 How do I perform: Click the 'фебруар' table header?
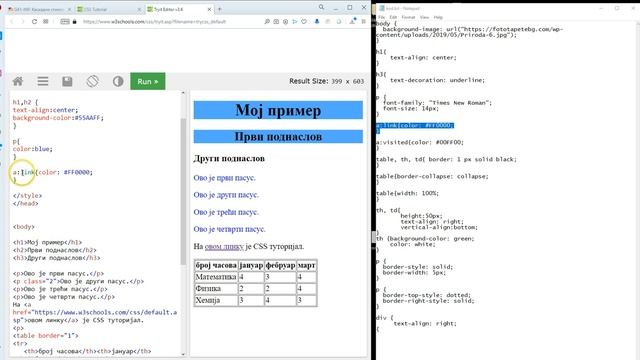280,265
